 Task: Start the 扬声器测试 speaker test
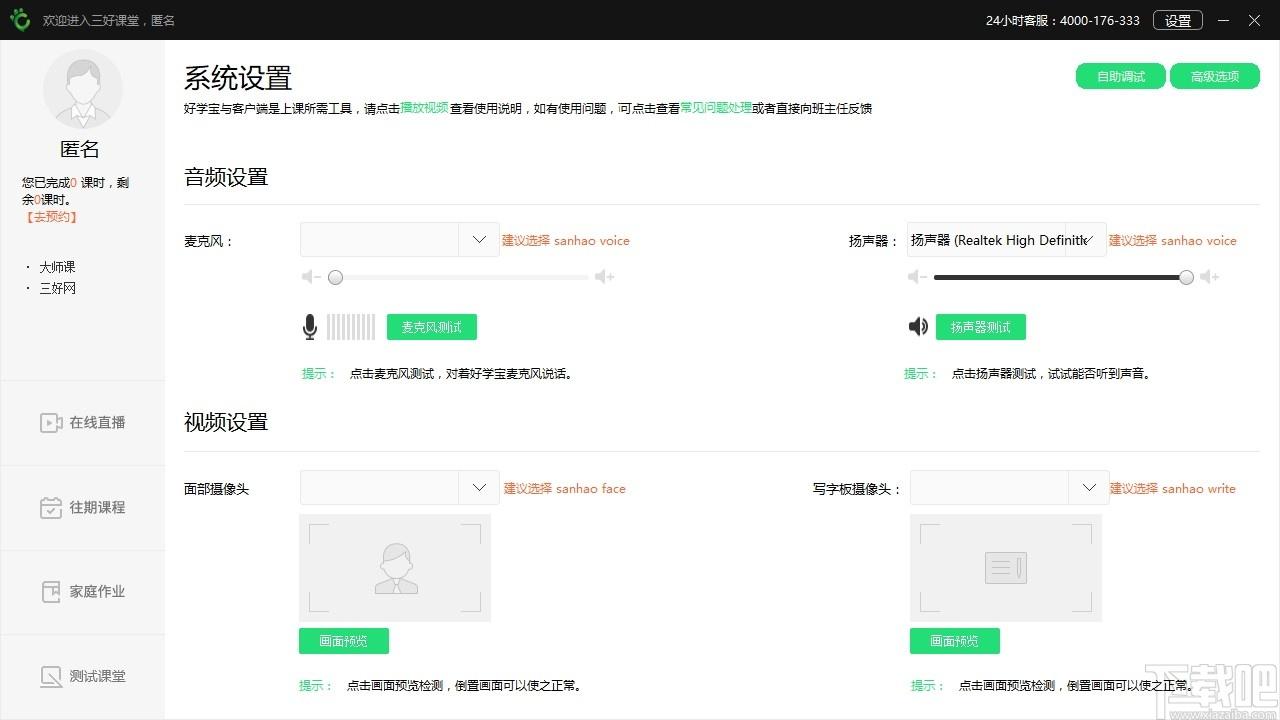[981, 327]
